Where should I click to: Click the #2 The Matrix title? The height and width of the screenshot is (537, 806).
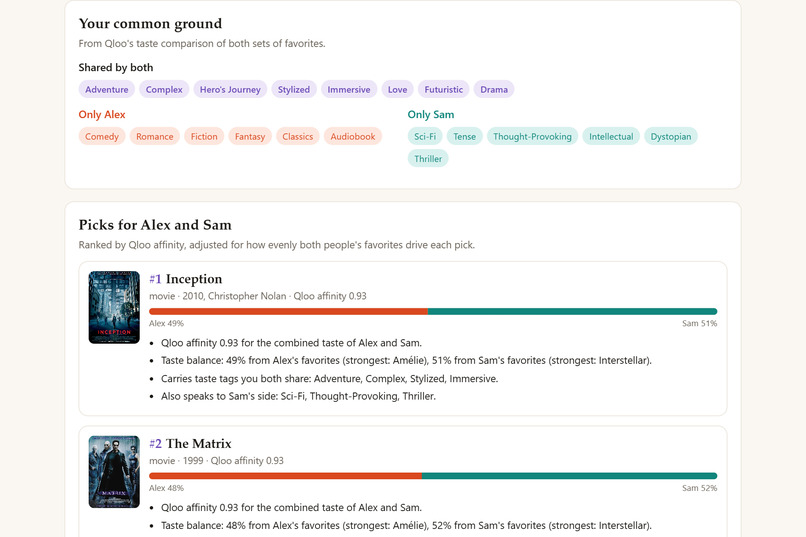190,443
